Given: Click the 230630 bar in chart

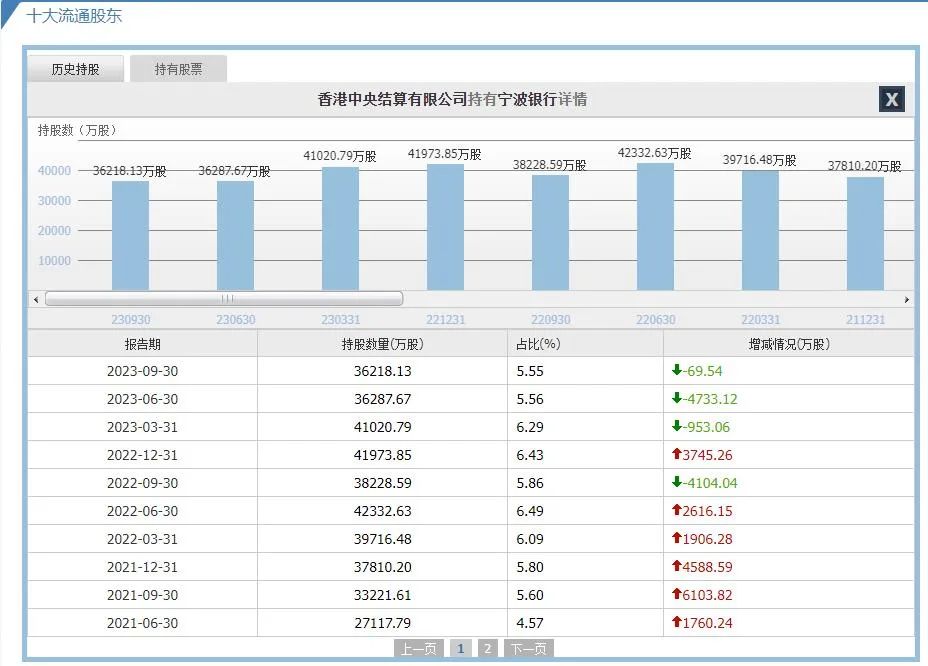Looking at the screenshot, I should click(235, 236).
